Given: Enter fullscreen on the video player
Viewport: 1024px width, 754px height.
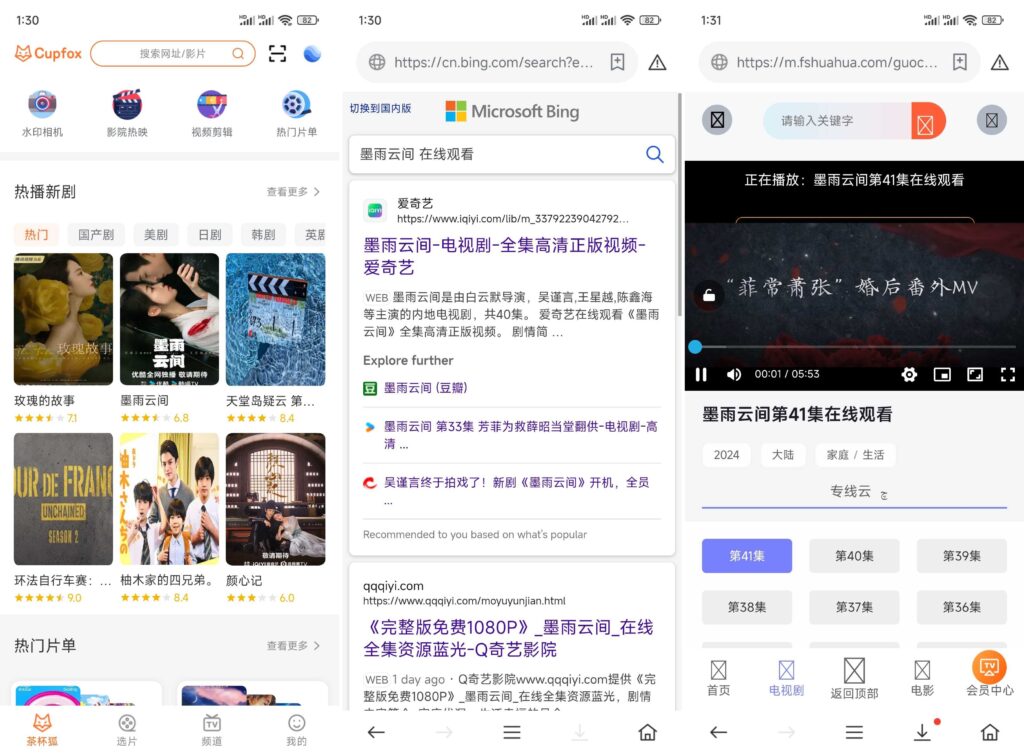Looking at the screenshot, I should tap(1008, 374).
